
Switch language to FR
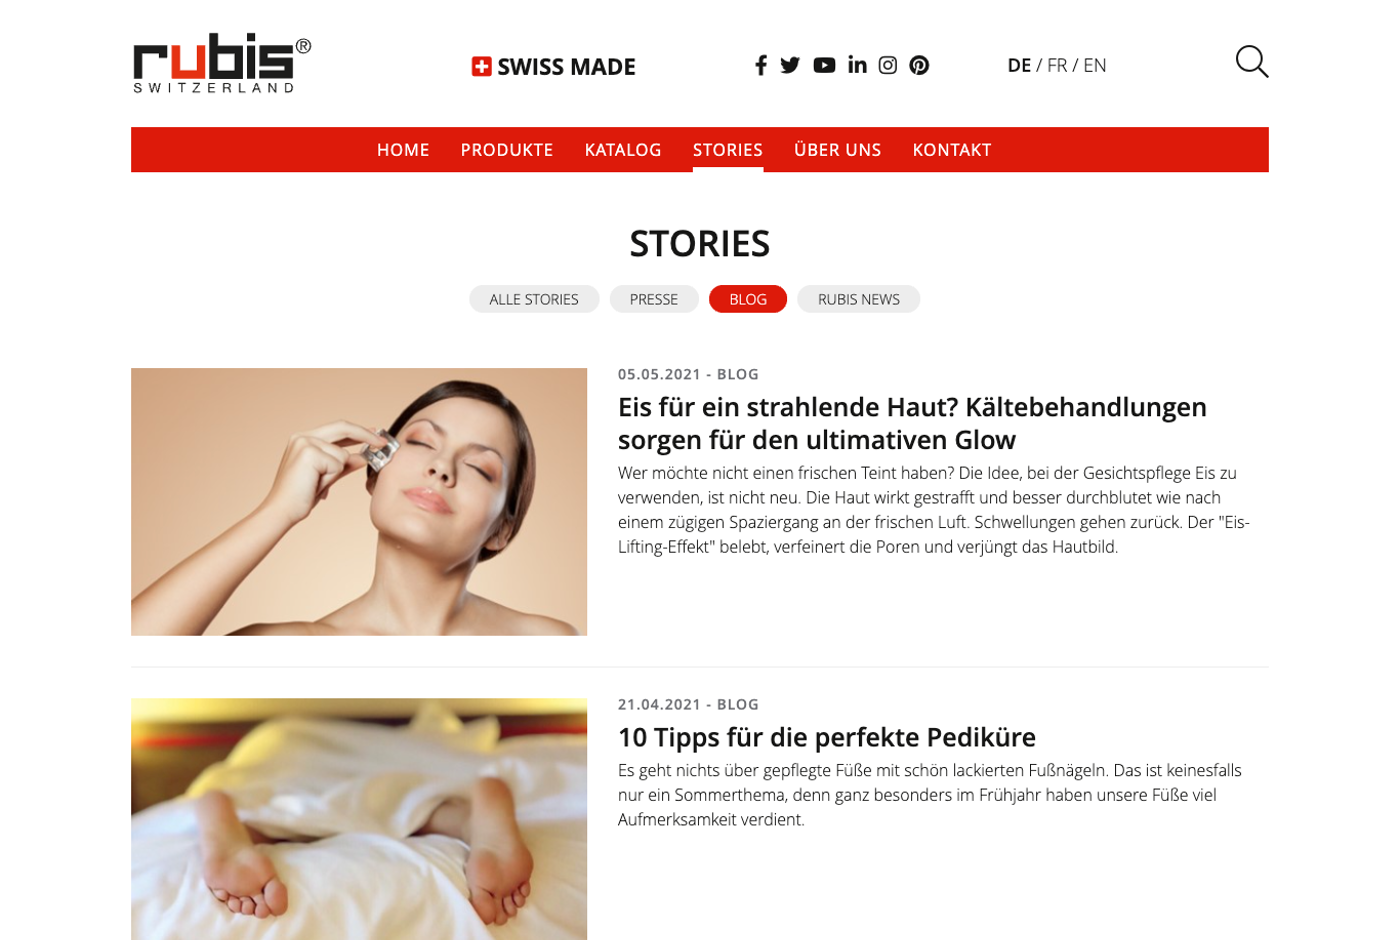click(x=1057, y=65)
